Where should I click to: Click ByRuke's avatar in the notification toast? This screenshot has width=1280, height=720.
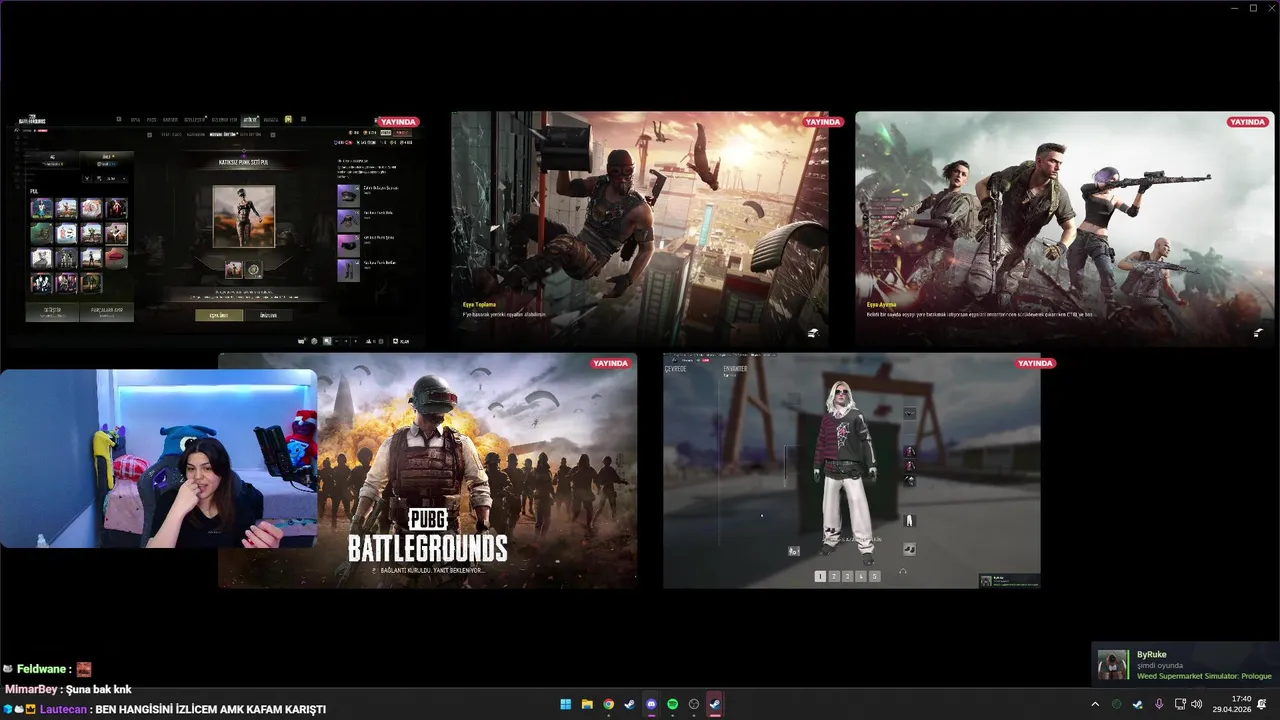click(1113, 665)
